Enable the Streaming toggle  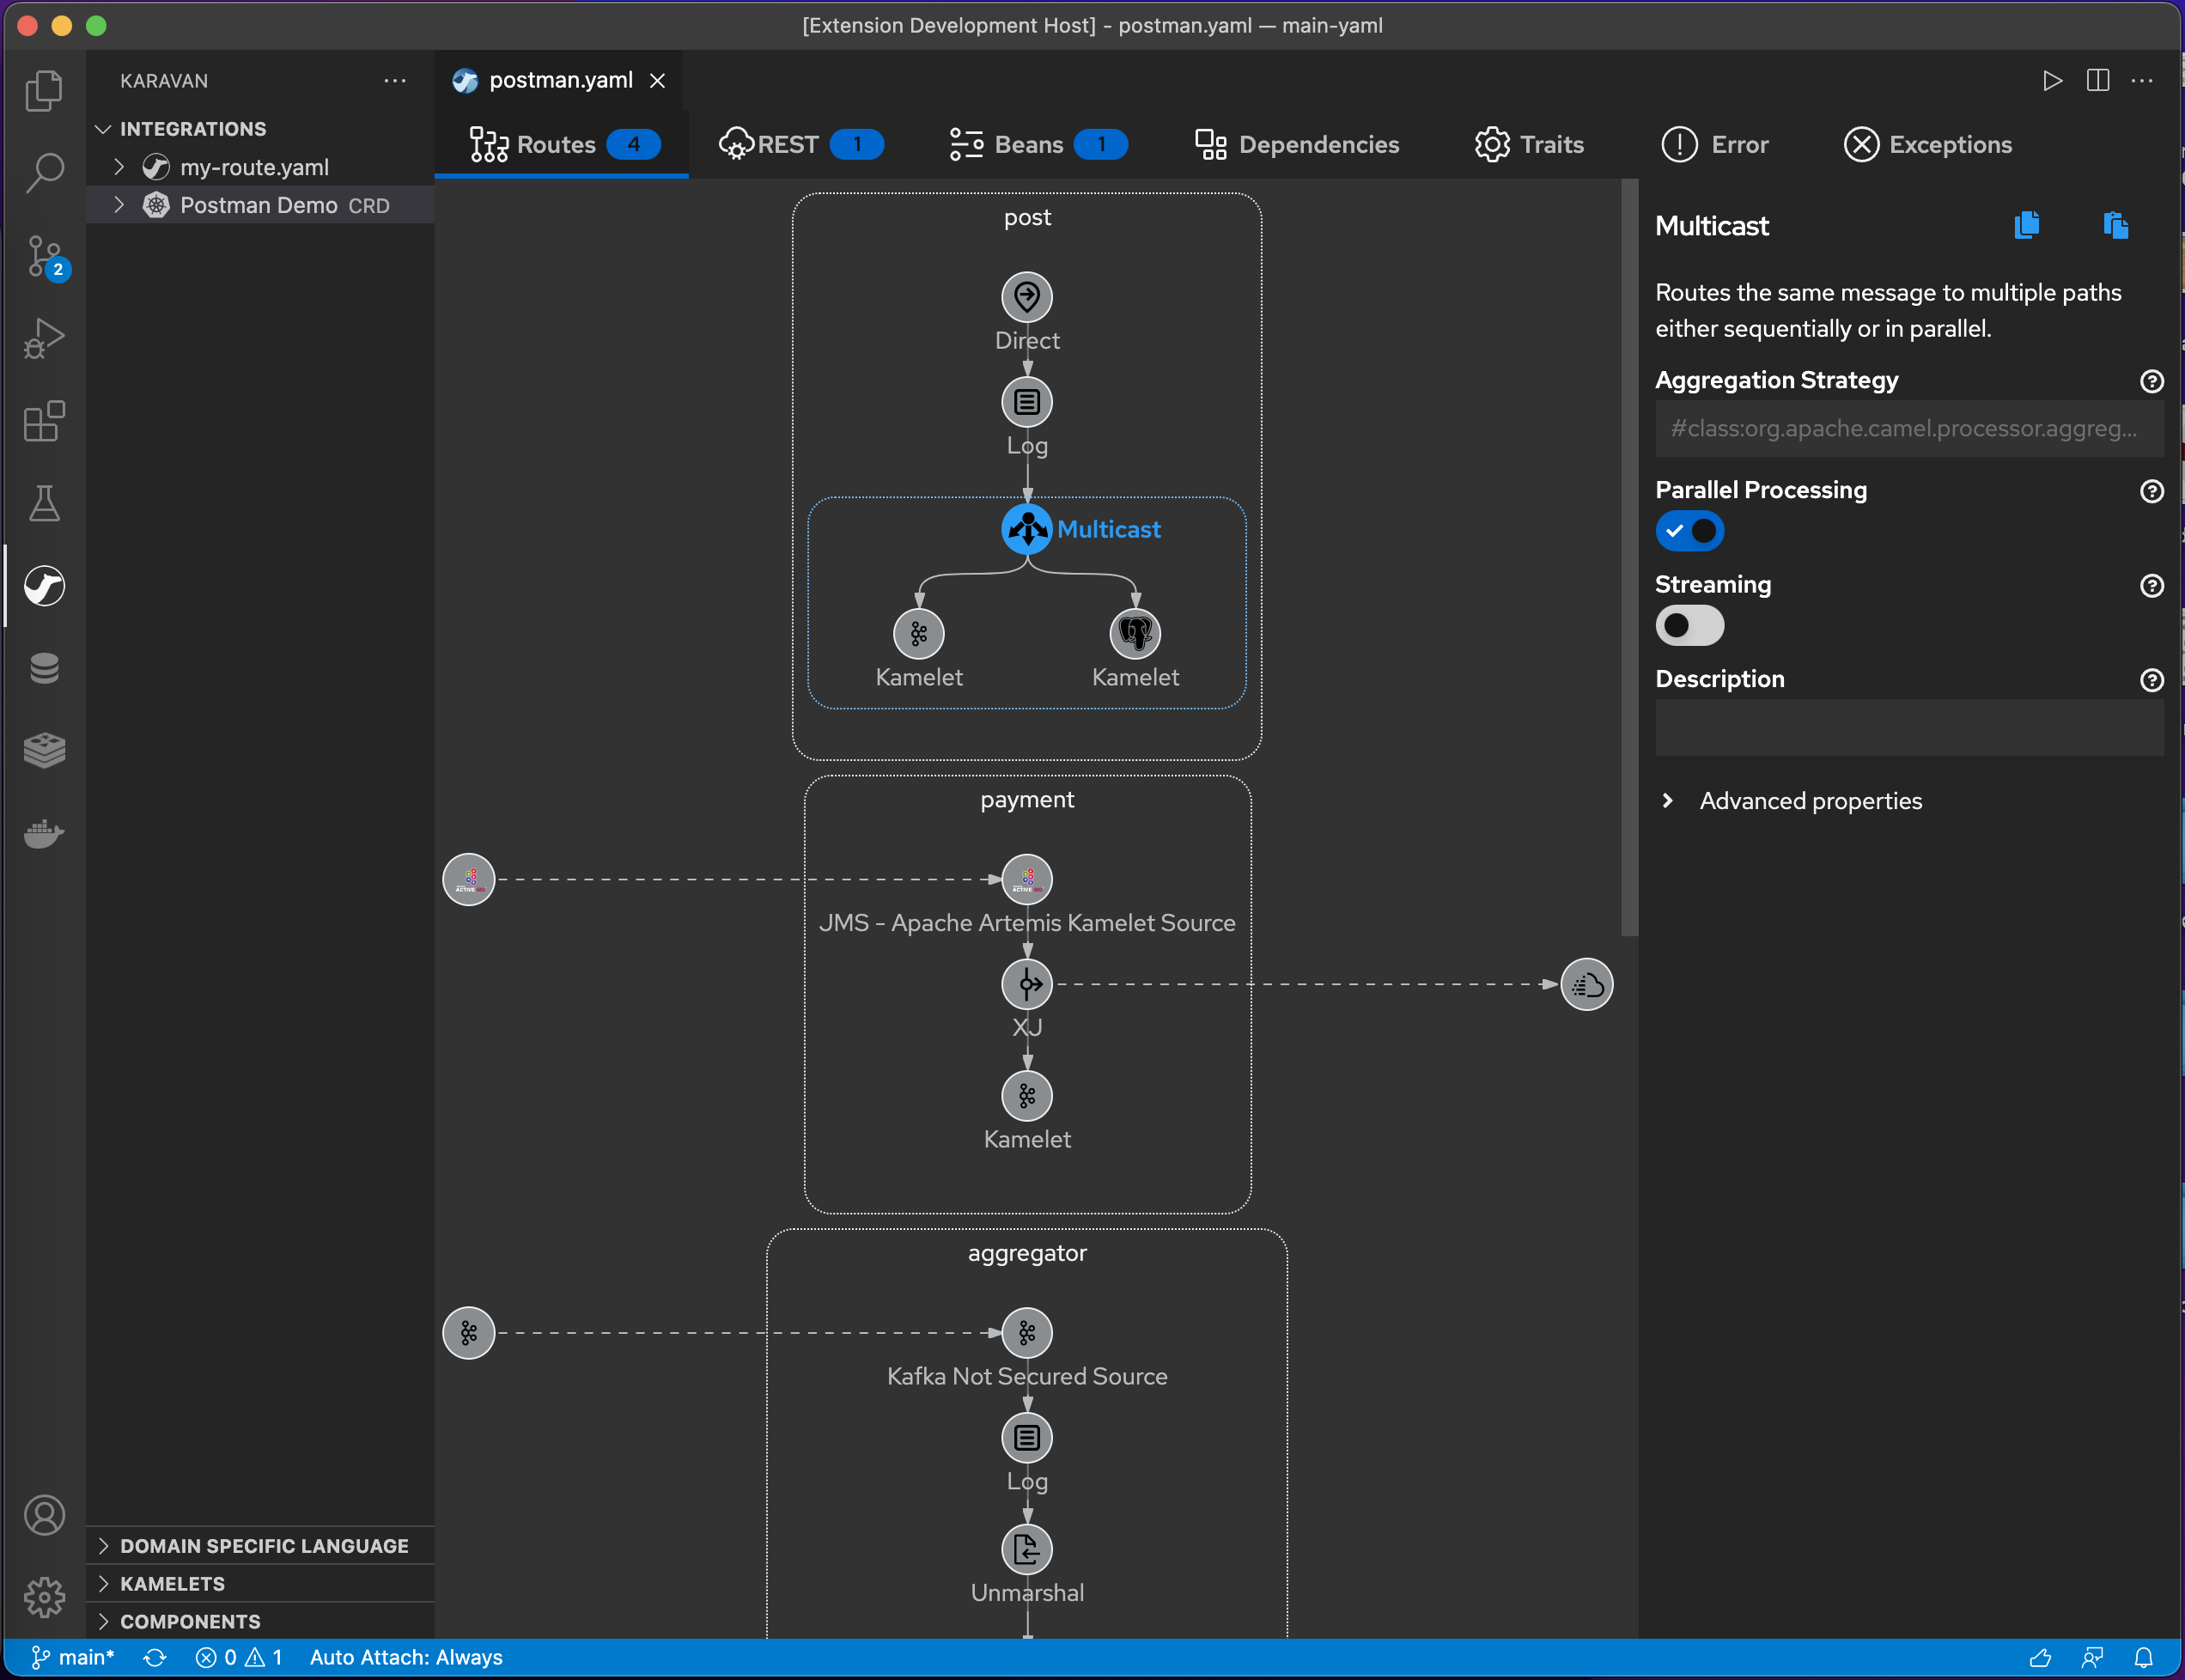pos(1688,624)
